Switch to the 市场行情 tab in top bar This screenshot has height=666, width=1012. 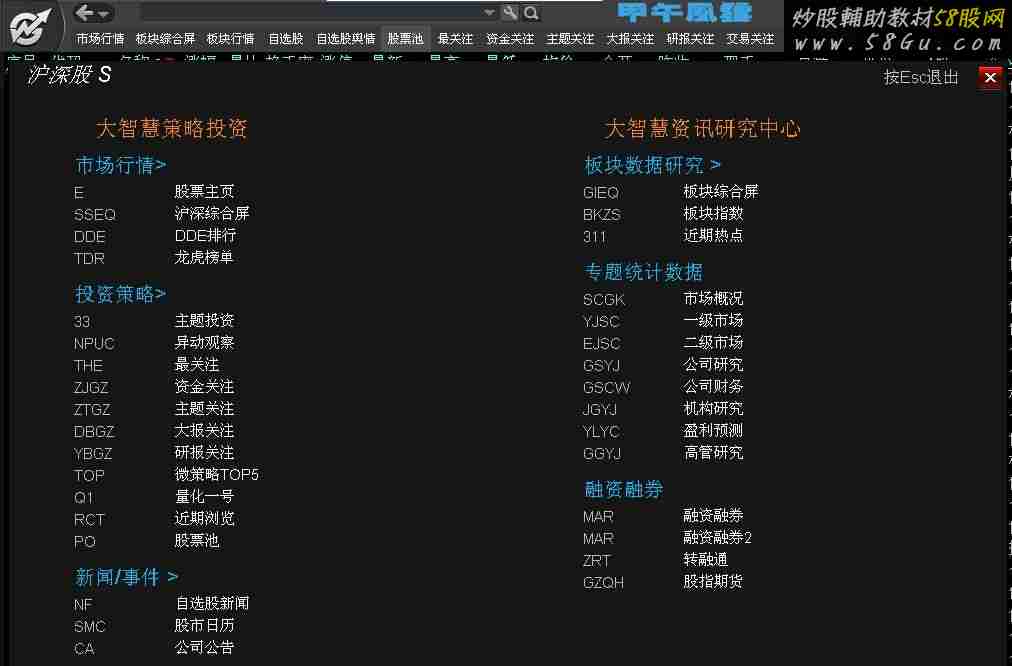click(x=100, y=39)
